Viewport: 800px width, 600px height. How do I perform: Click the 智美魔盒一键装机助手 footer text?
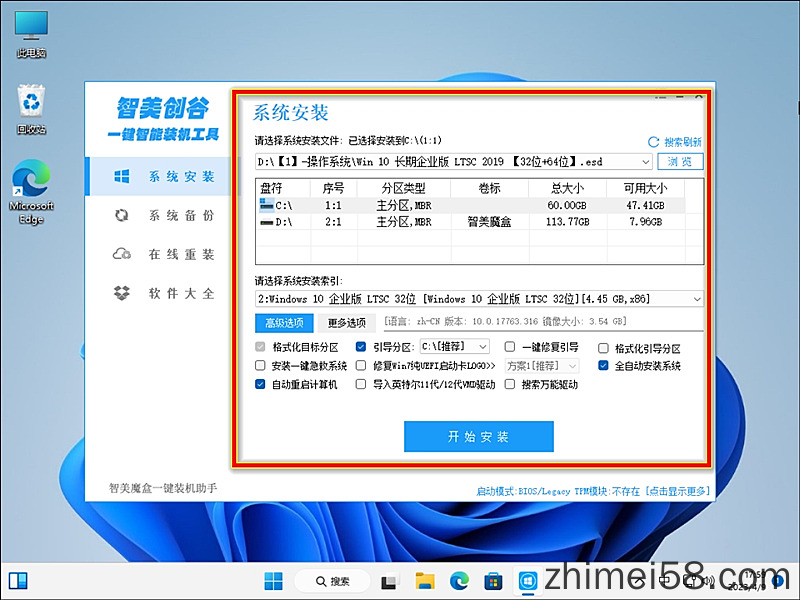[163, 488]
